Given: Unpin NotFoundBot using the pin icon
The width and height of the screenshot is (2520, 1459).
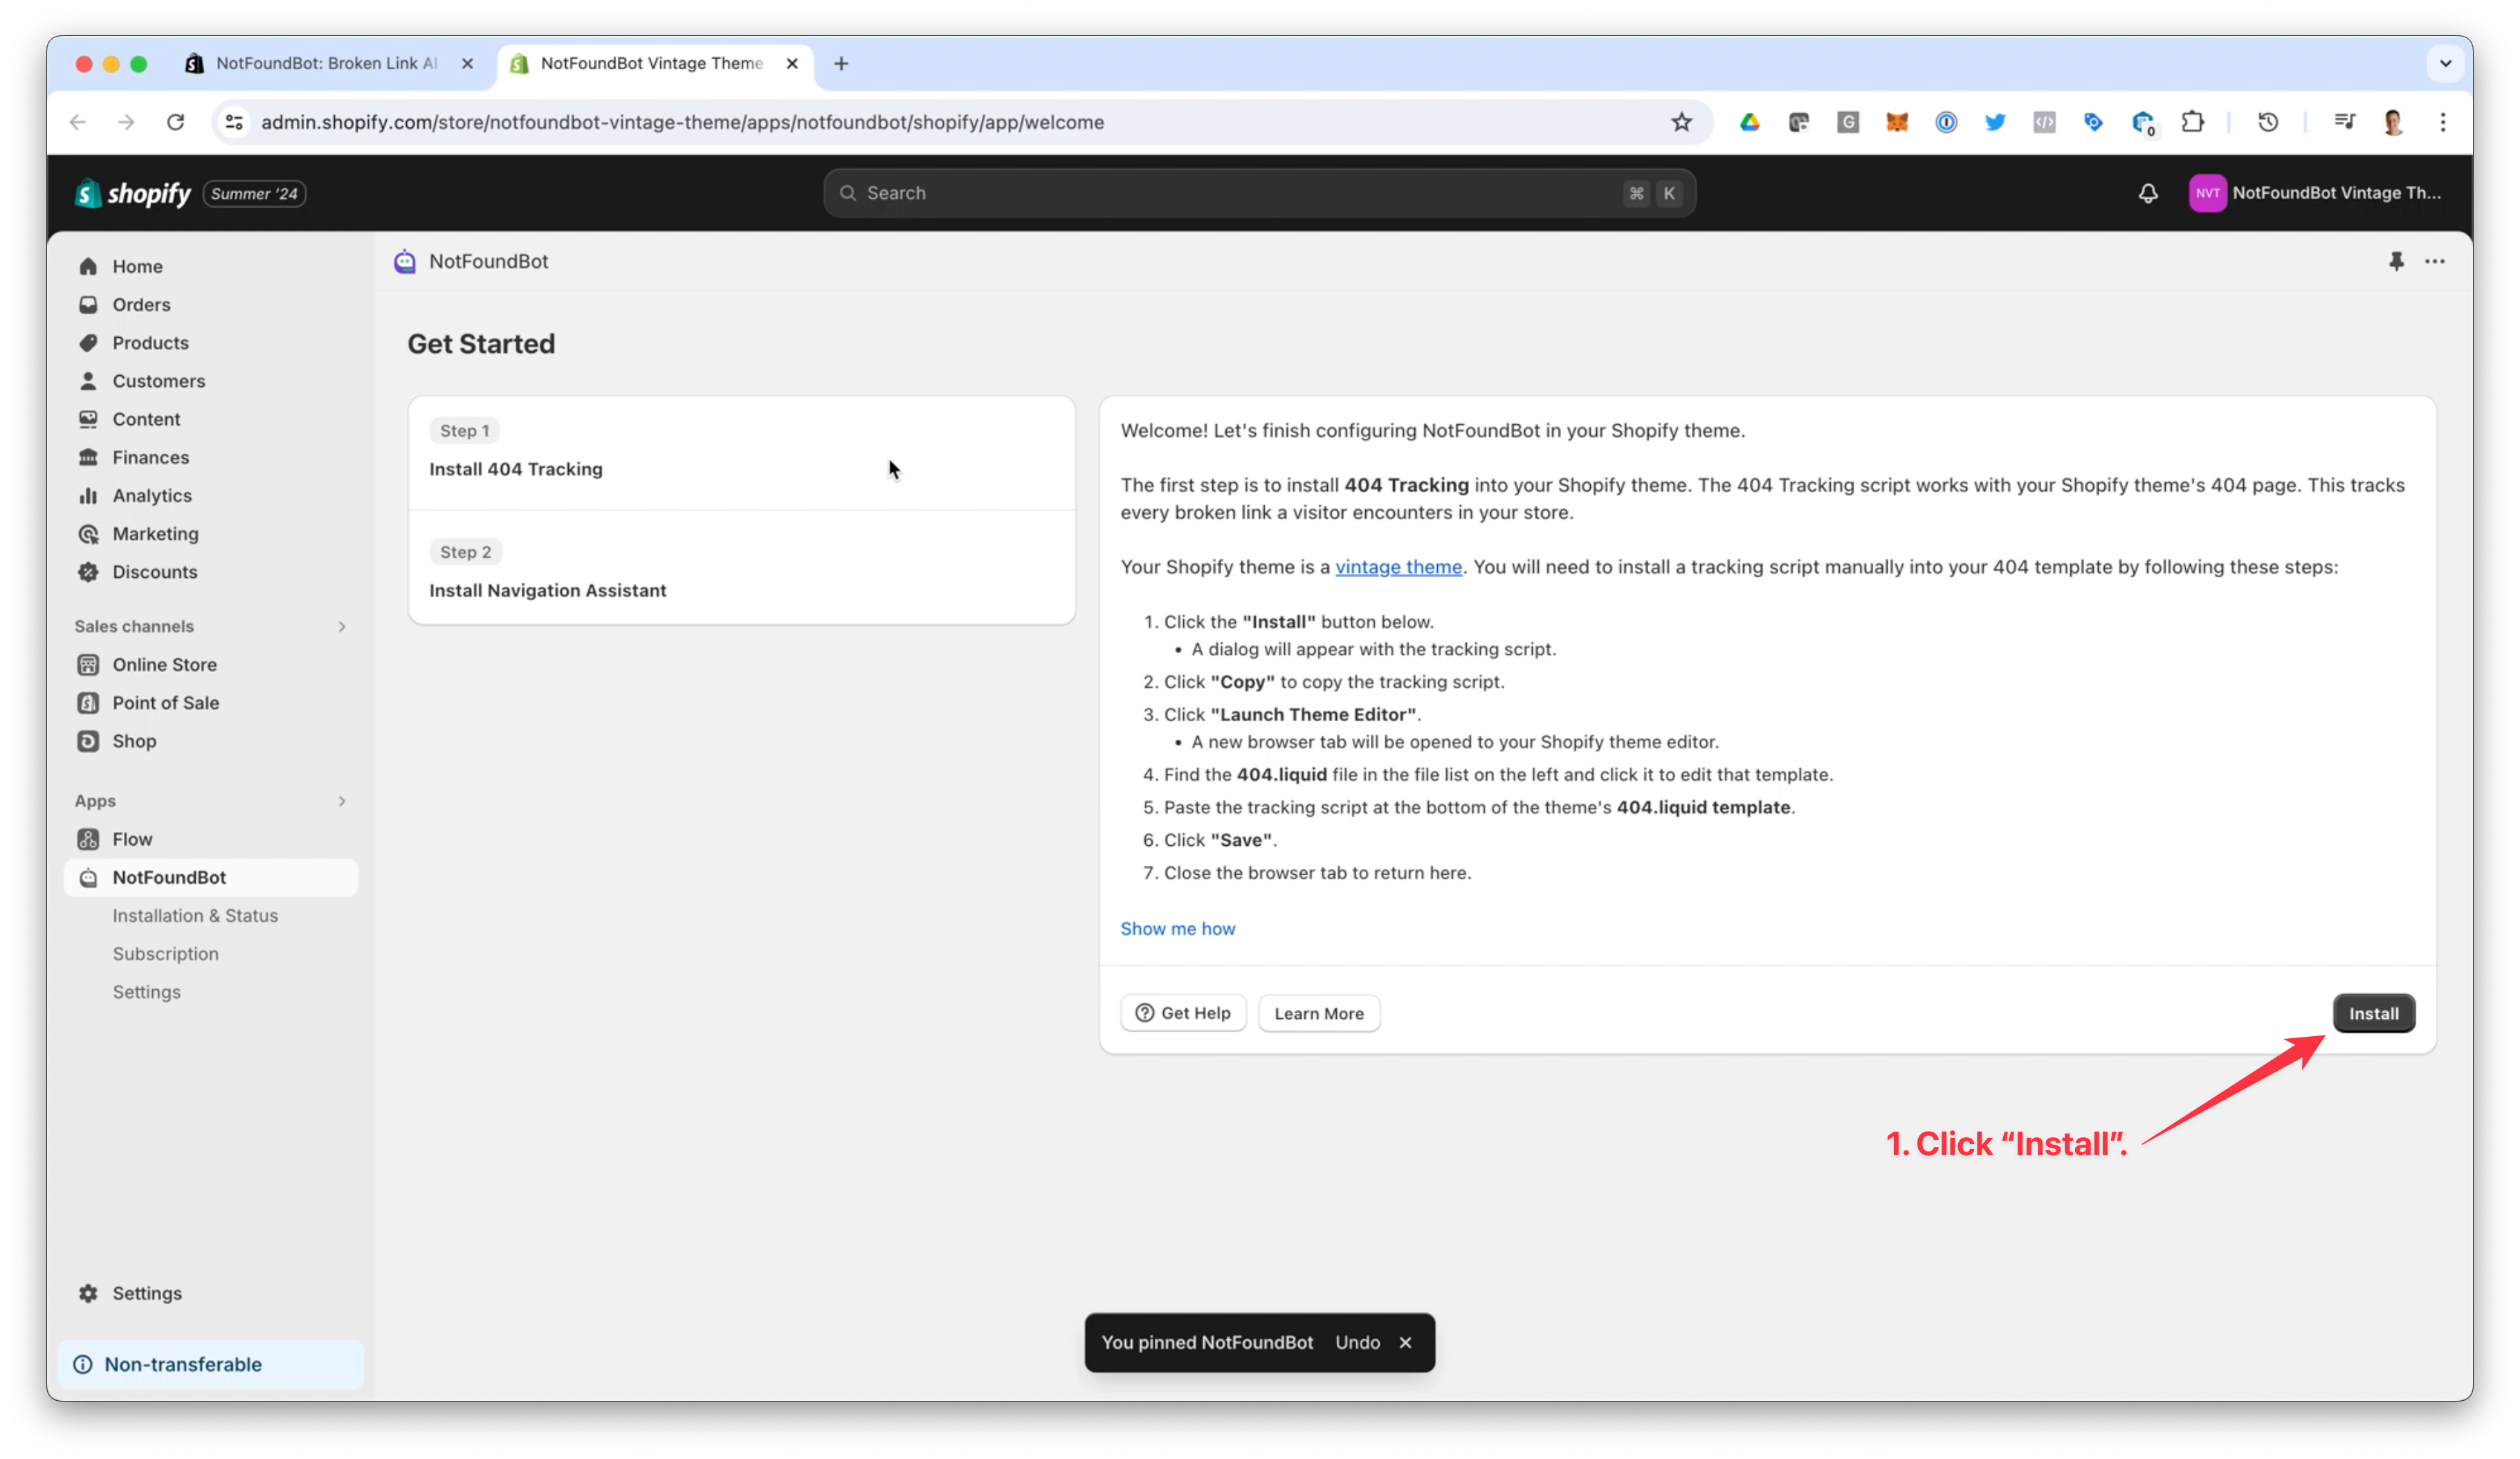Looking at the screenshot, I should pyautogui.click(x=2397, y=261).
